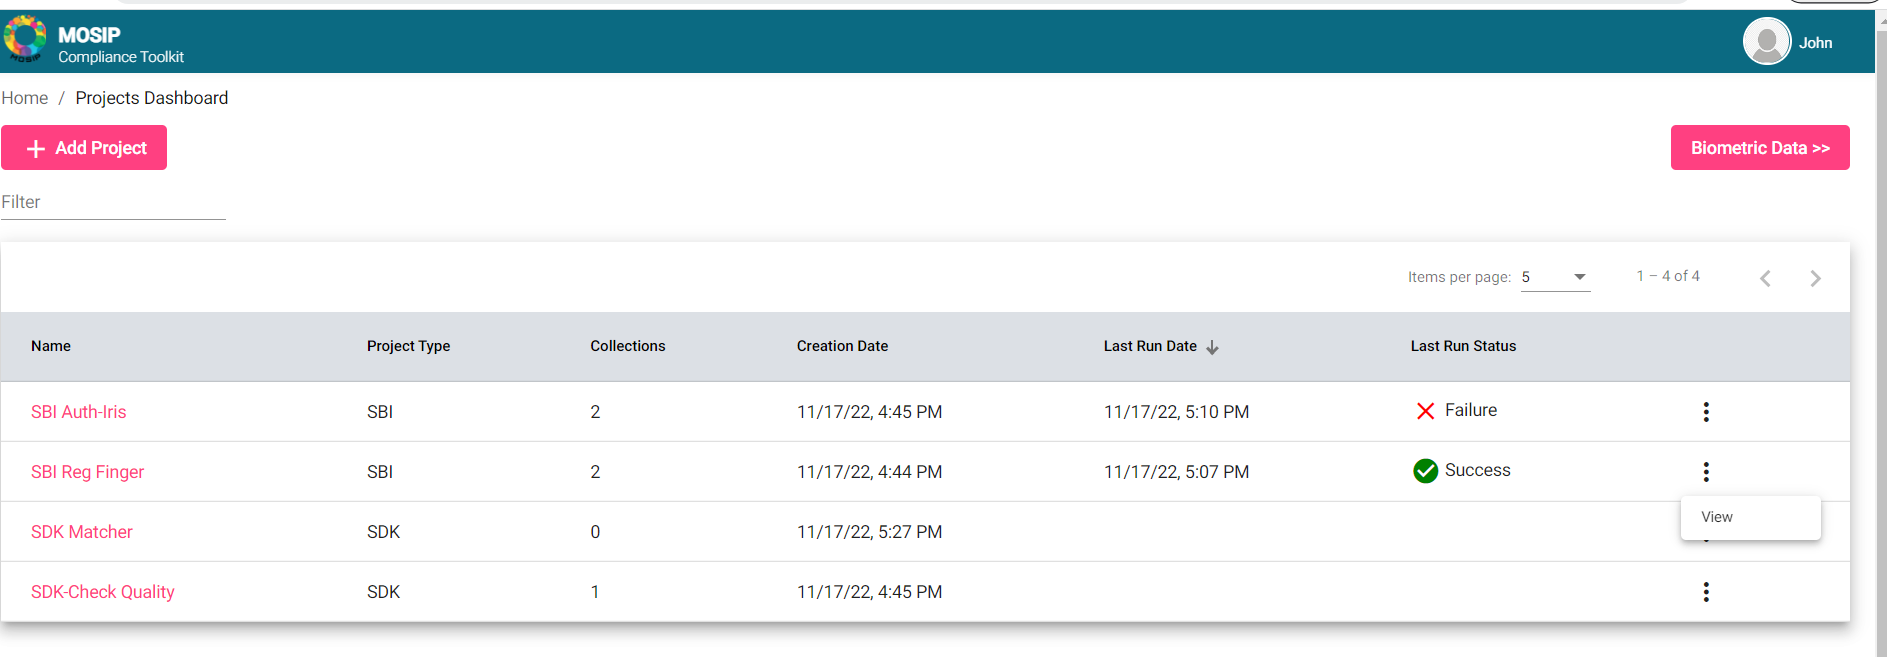Sort by the Creation Date column header
This screenshot has height=657, width=1887.
[x=842, y=346]
